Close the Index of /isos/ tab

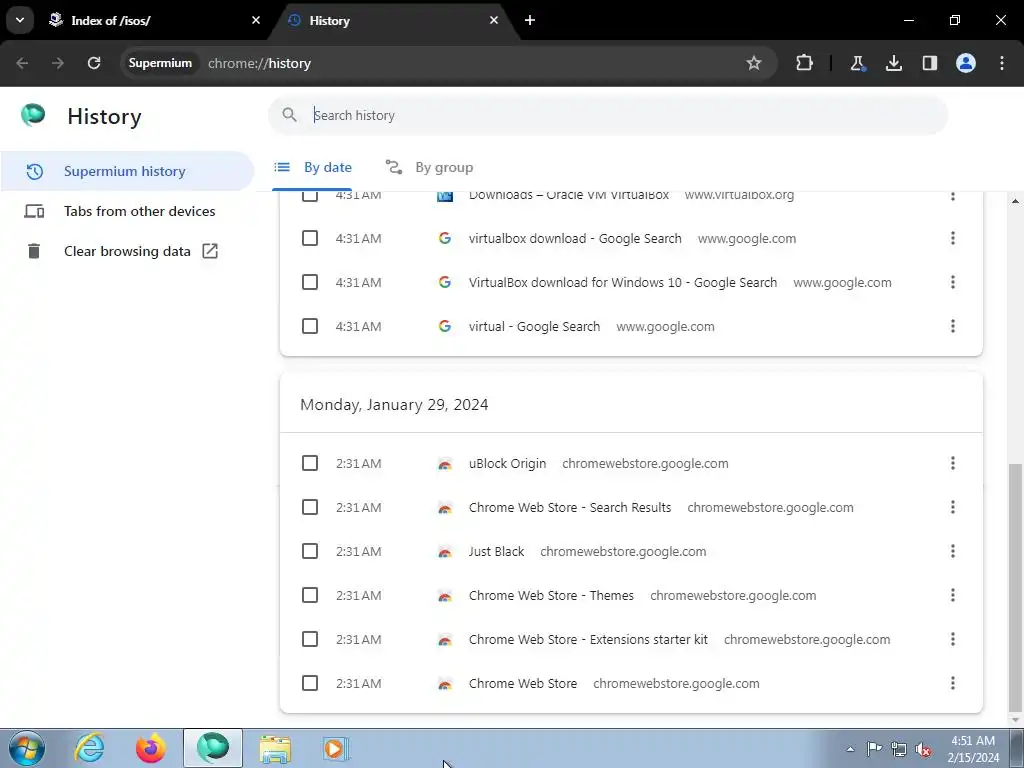(x=256, y=20)
